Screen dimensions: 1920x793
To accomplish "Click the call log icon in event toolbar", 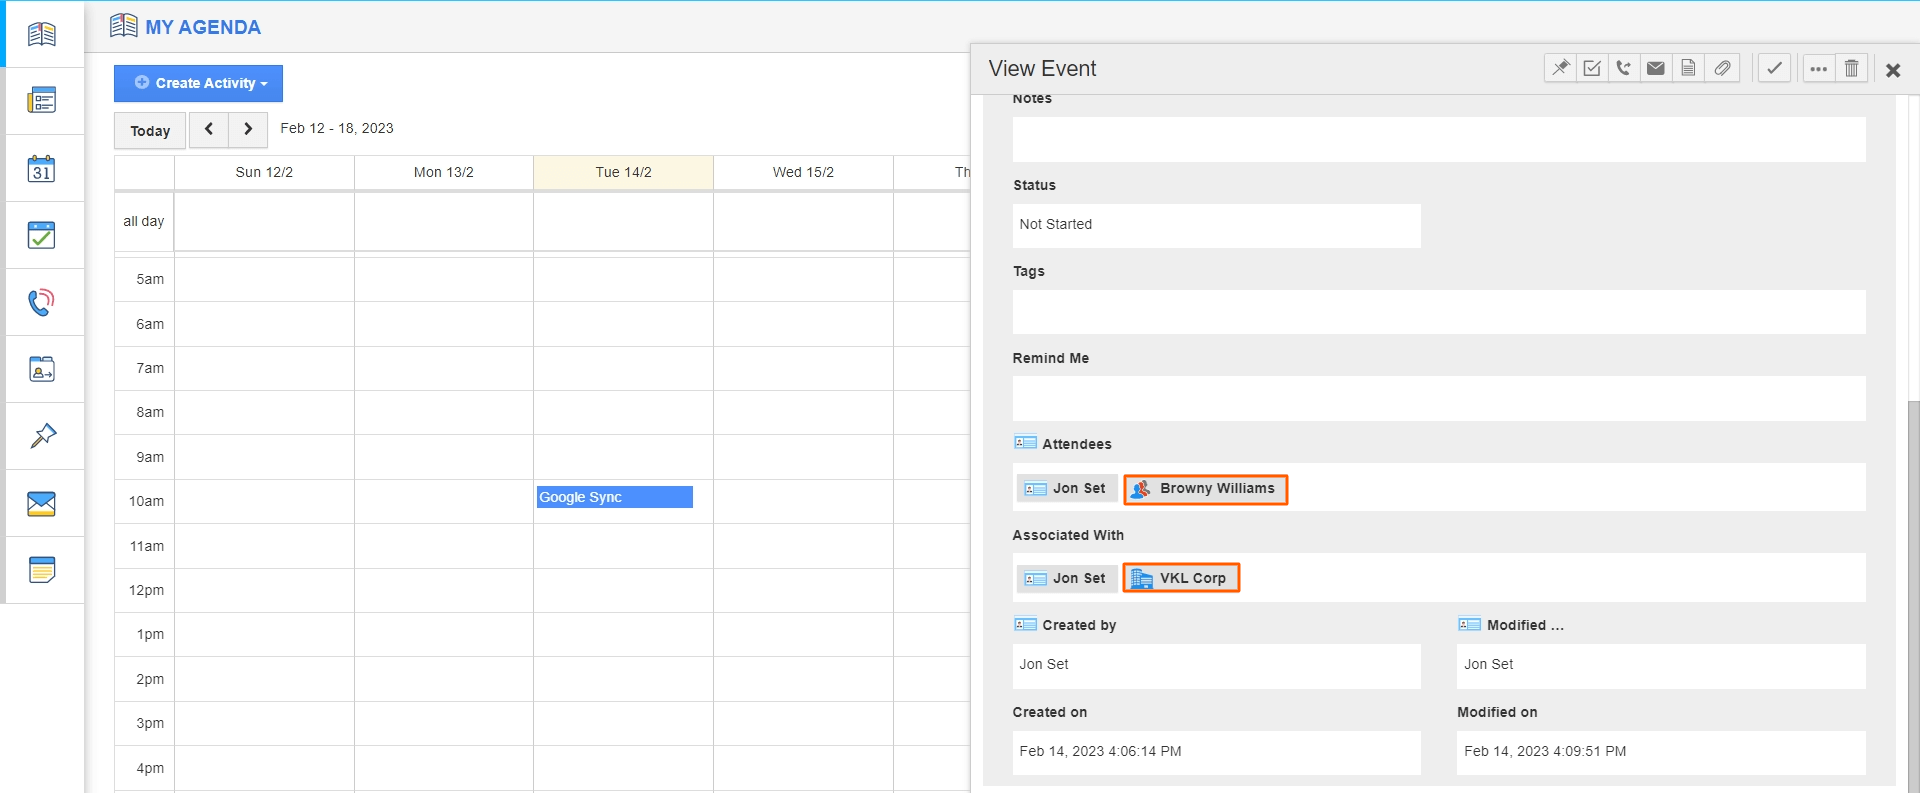I will (x=1624, y=68).
